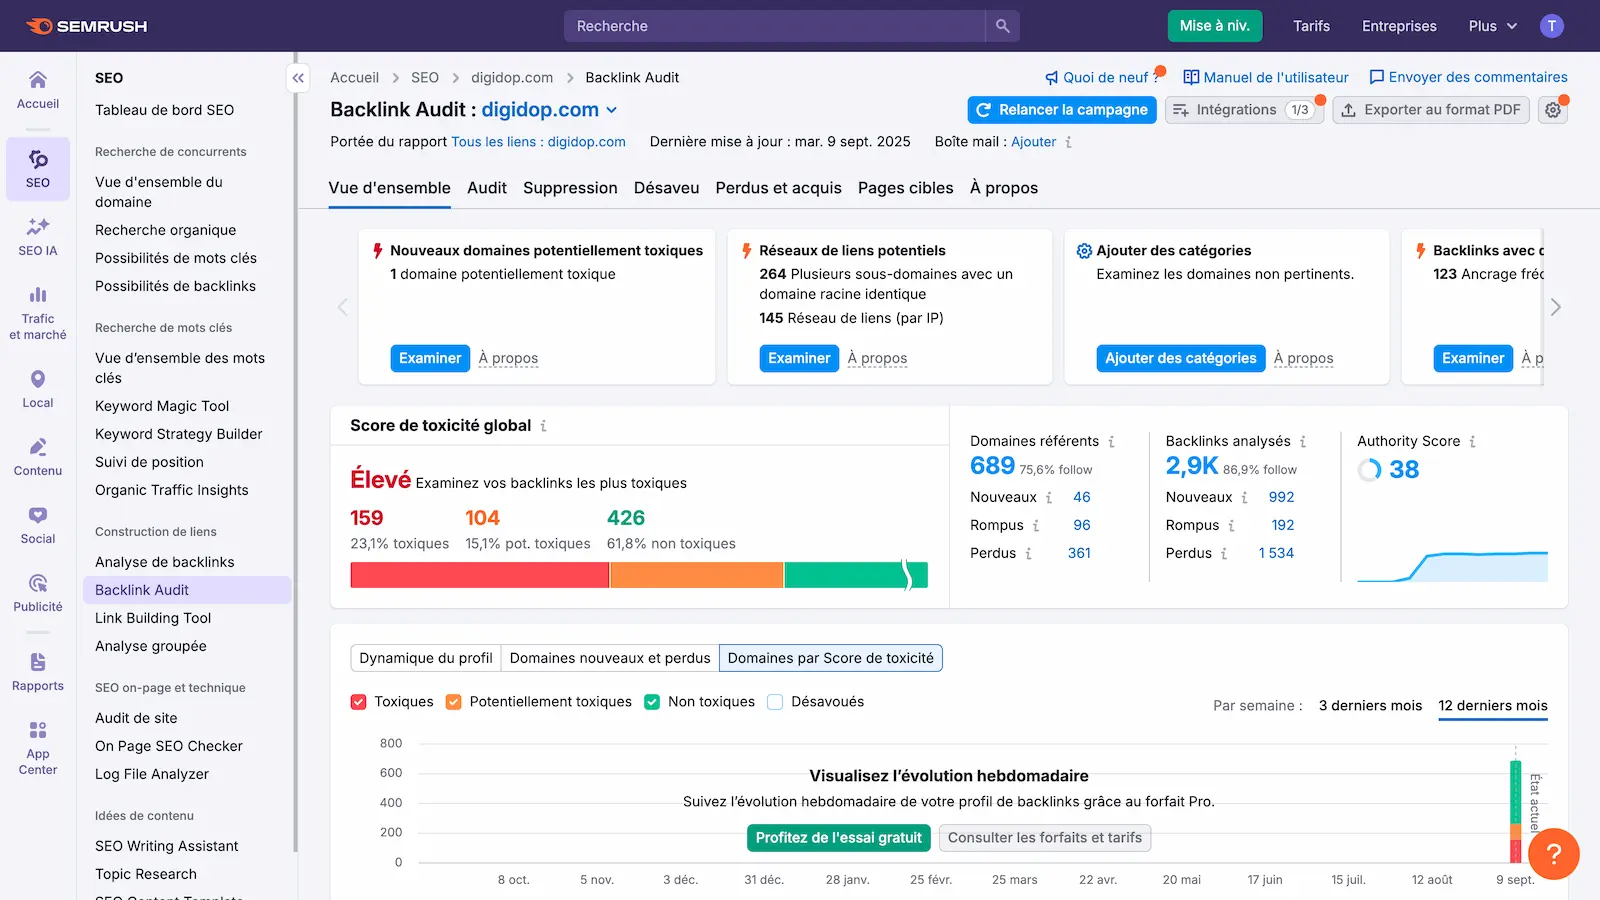The image size is (1600, 900).
Task: Open the campaign settings gear icon
Action: (x=1553, y=110)
